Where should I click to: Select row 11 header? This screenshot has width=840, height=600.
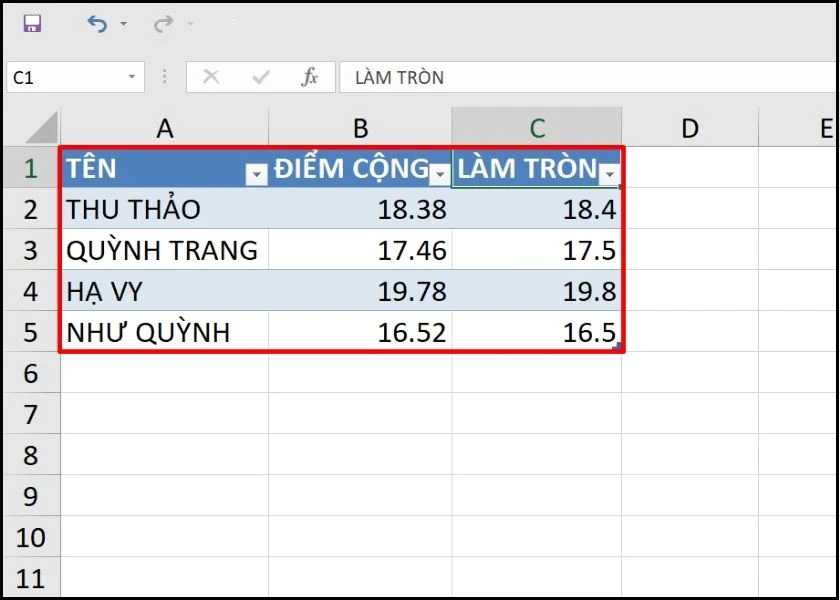point(31,578)
